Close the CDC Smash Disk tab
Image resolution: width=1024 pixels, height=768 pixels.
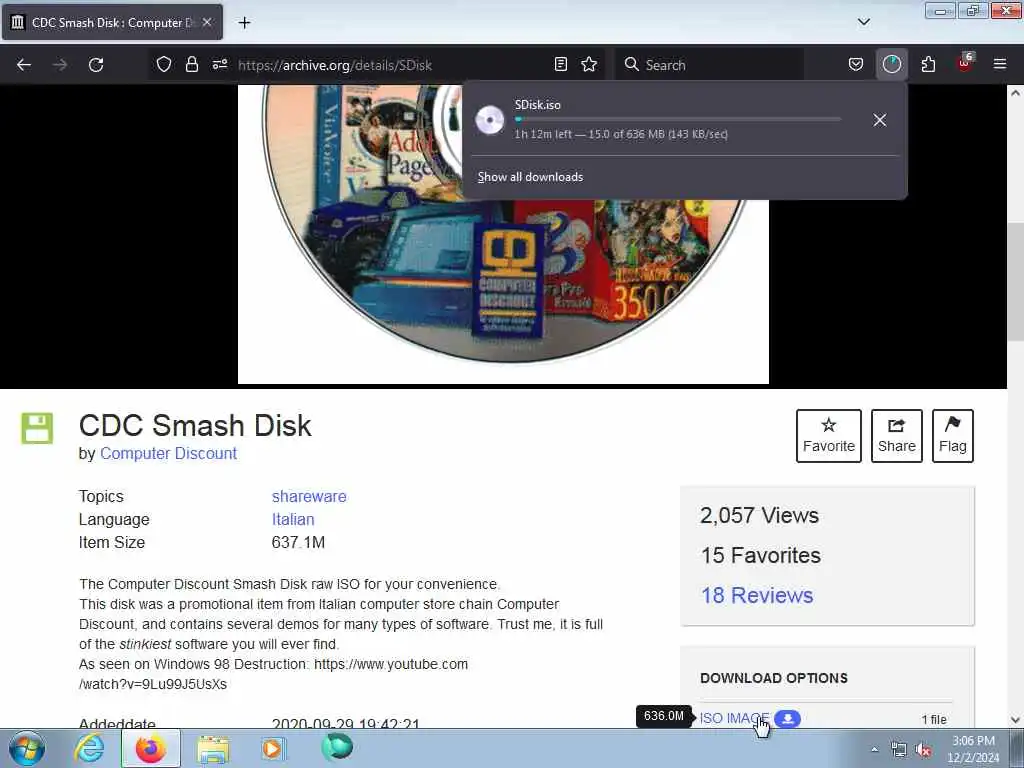[207, 22]
